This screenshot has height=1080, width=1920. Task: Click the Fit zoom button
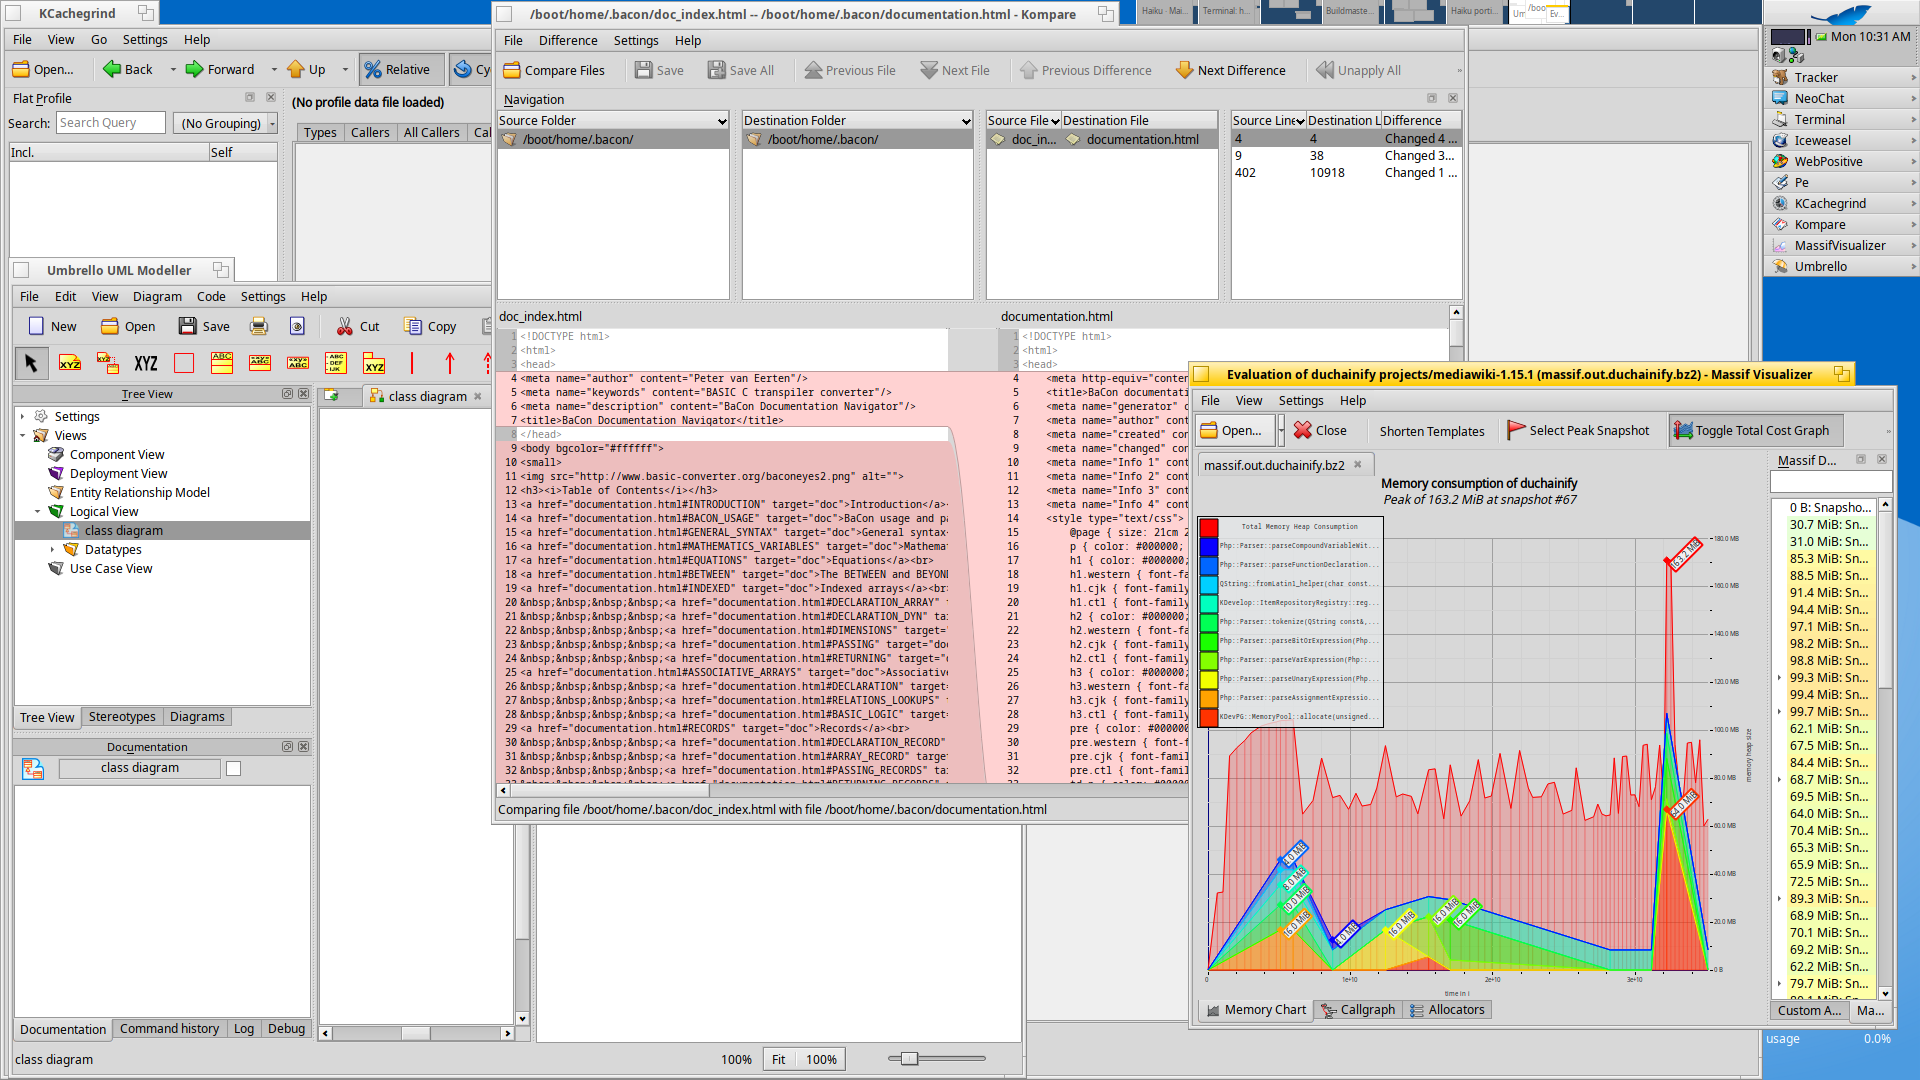tap(778, 1059)
